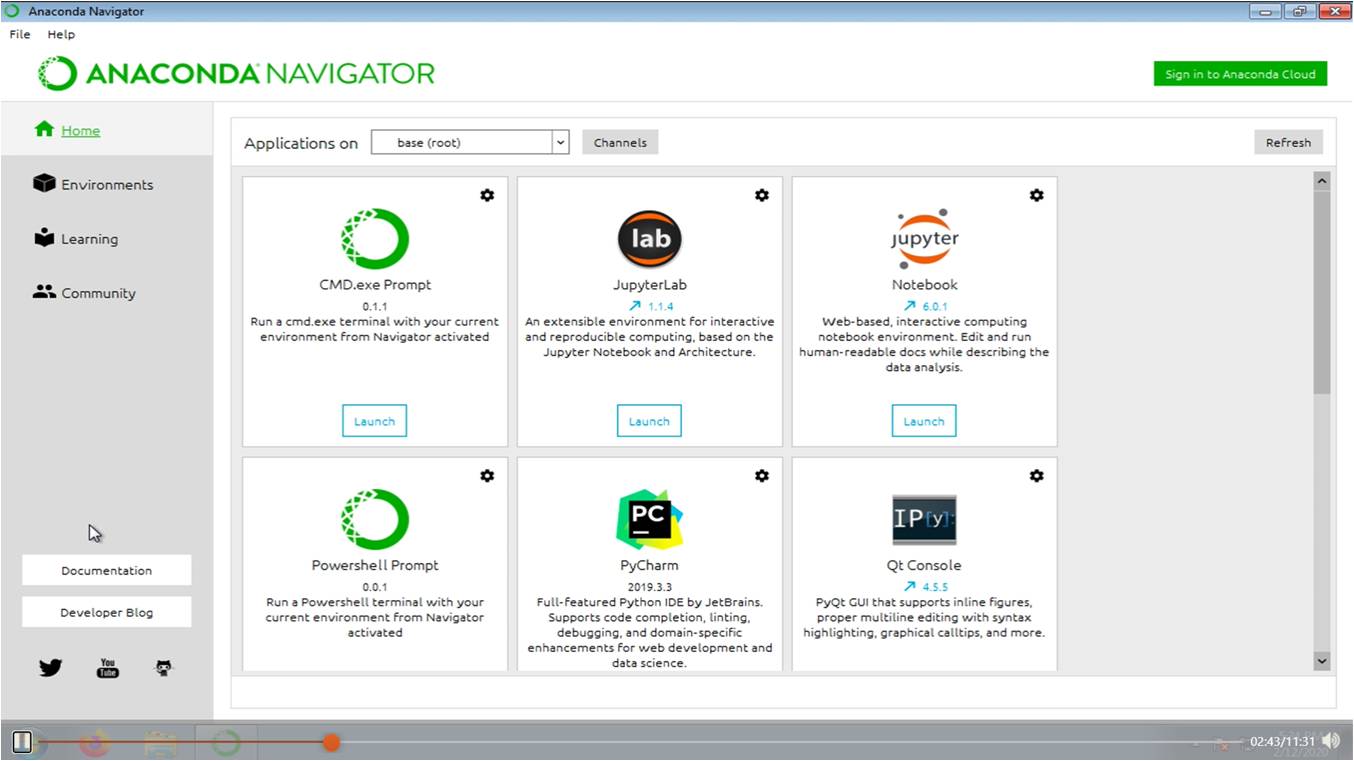Open the Channels selector
Viewport: 1354px width, 761px height.
[x=619, y=142]
